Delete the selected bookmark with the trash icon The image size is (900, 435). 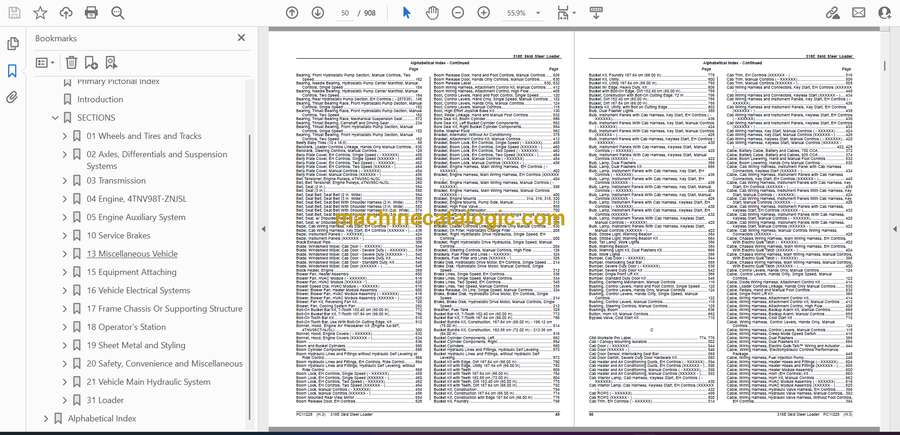[x=71, y=63]
